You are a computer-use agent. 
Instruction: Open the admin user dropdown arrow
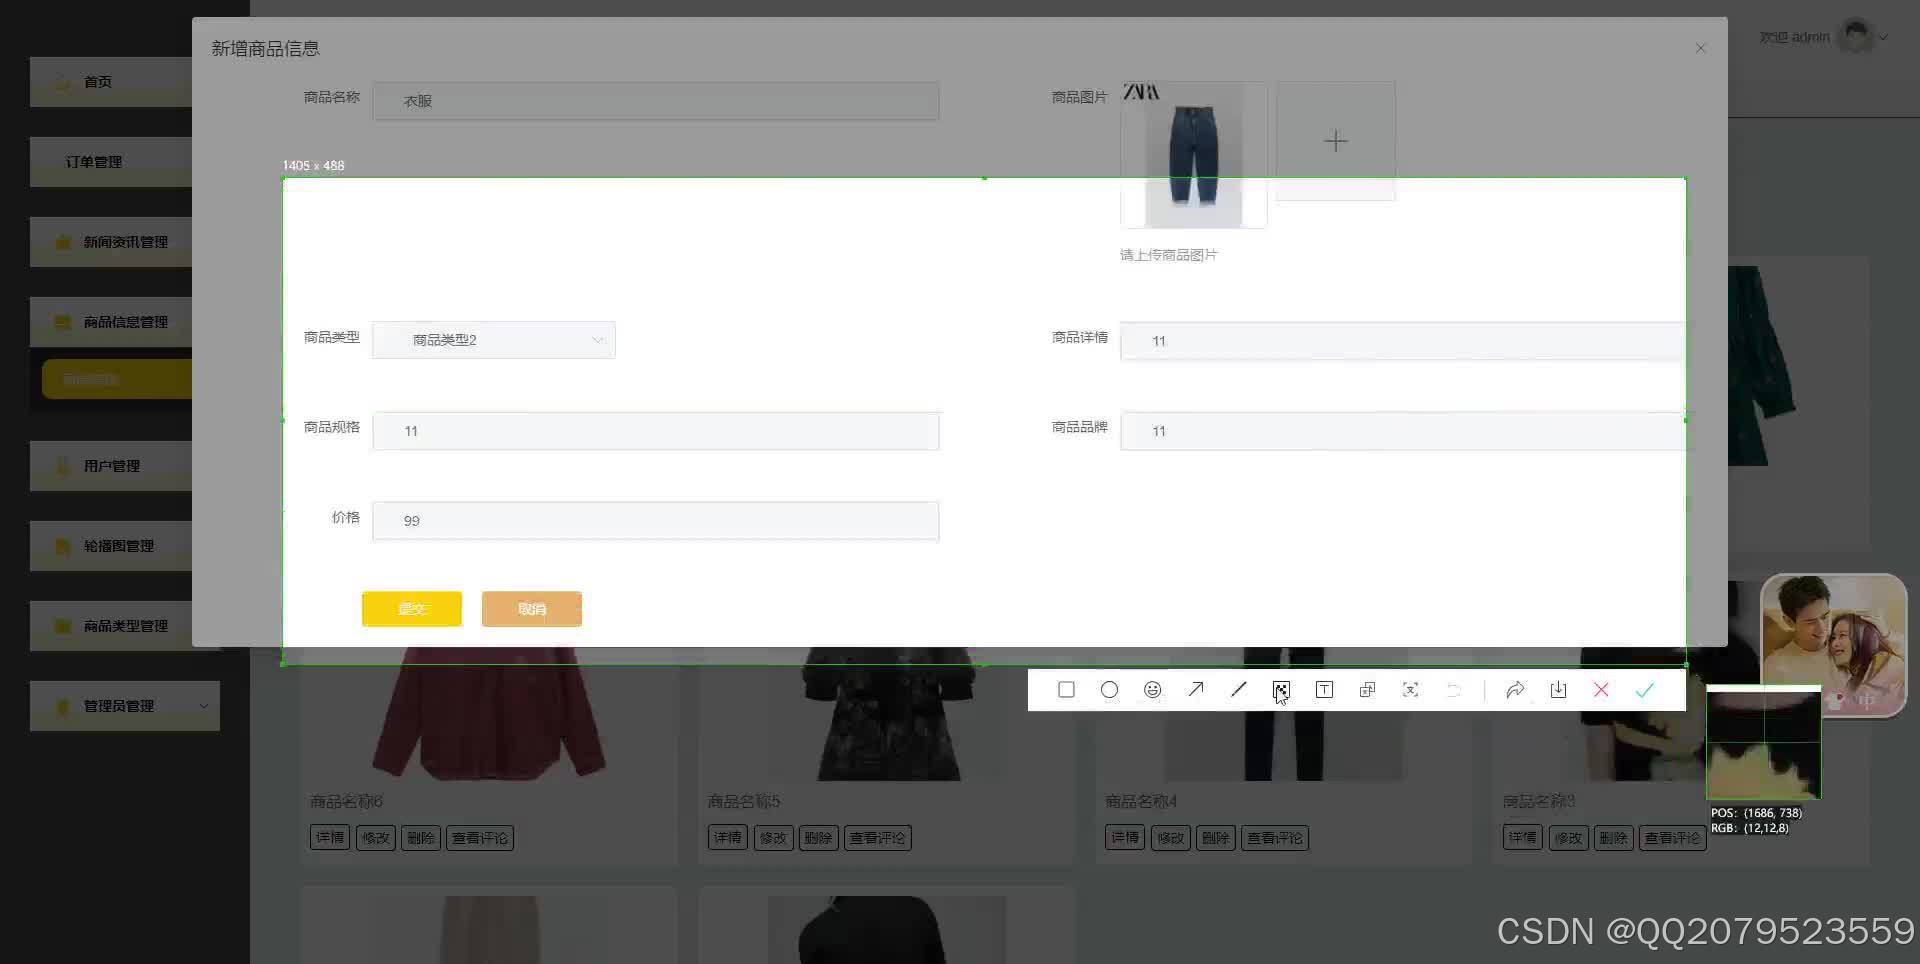1884,38
